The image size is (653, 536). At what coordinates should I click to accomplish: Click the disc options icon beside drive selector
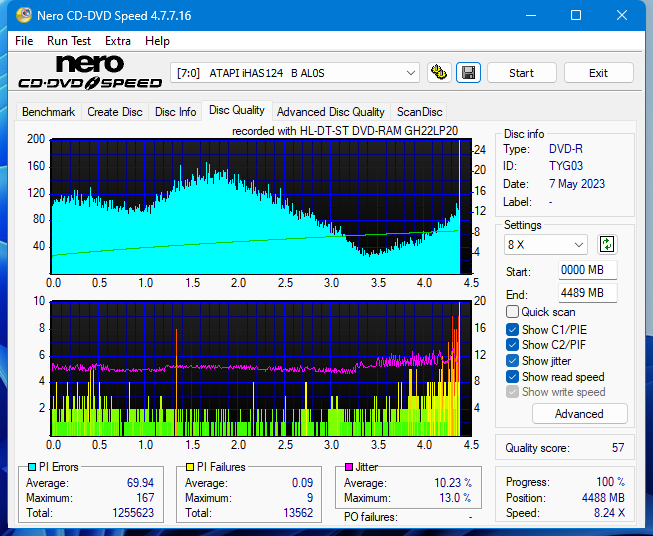[x=439, y=73]
